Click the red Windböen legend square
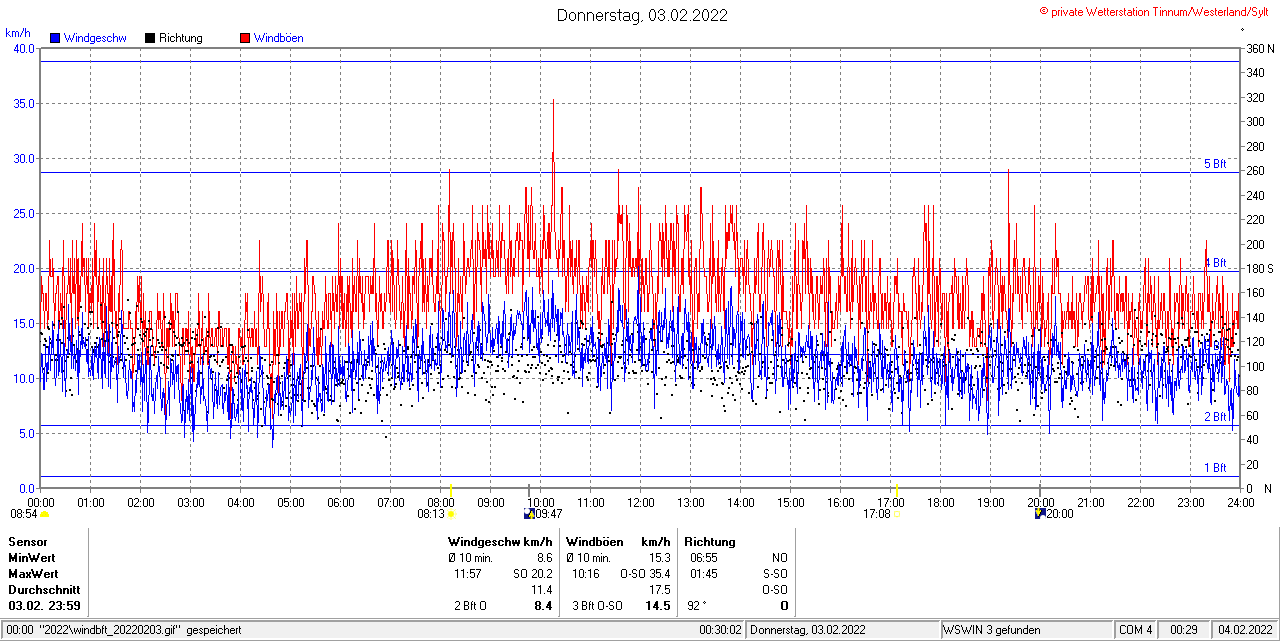Viewport: 1280px width, 641px height. (x=245, y=38)
